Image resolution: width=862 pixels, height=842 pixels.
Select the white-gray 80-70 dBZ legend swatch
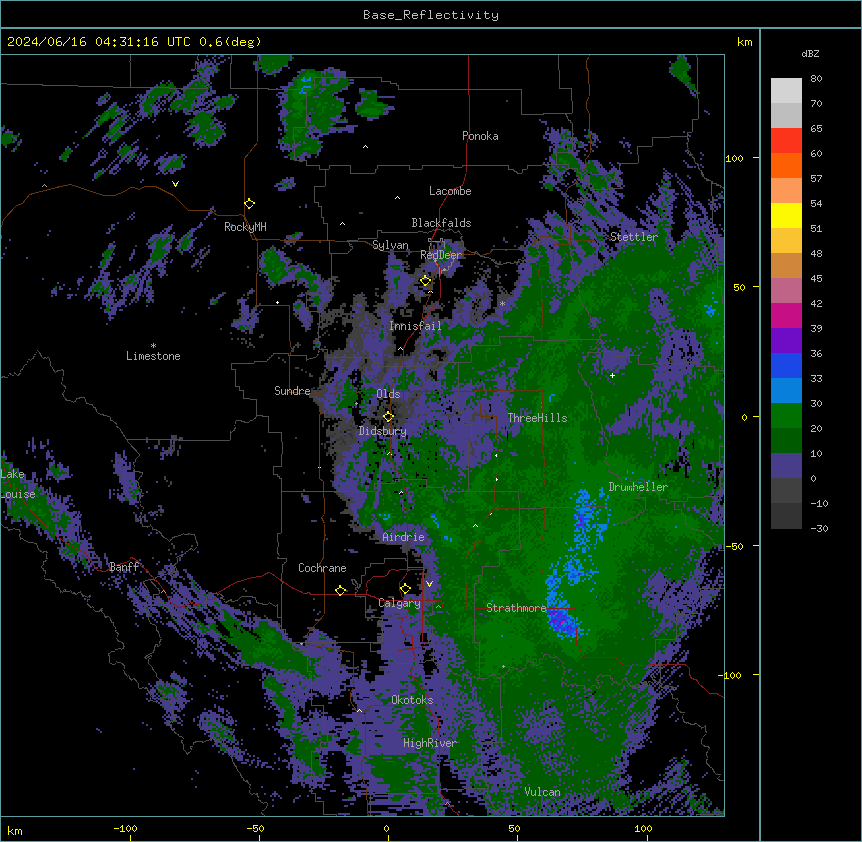tap(786, 91)
